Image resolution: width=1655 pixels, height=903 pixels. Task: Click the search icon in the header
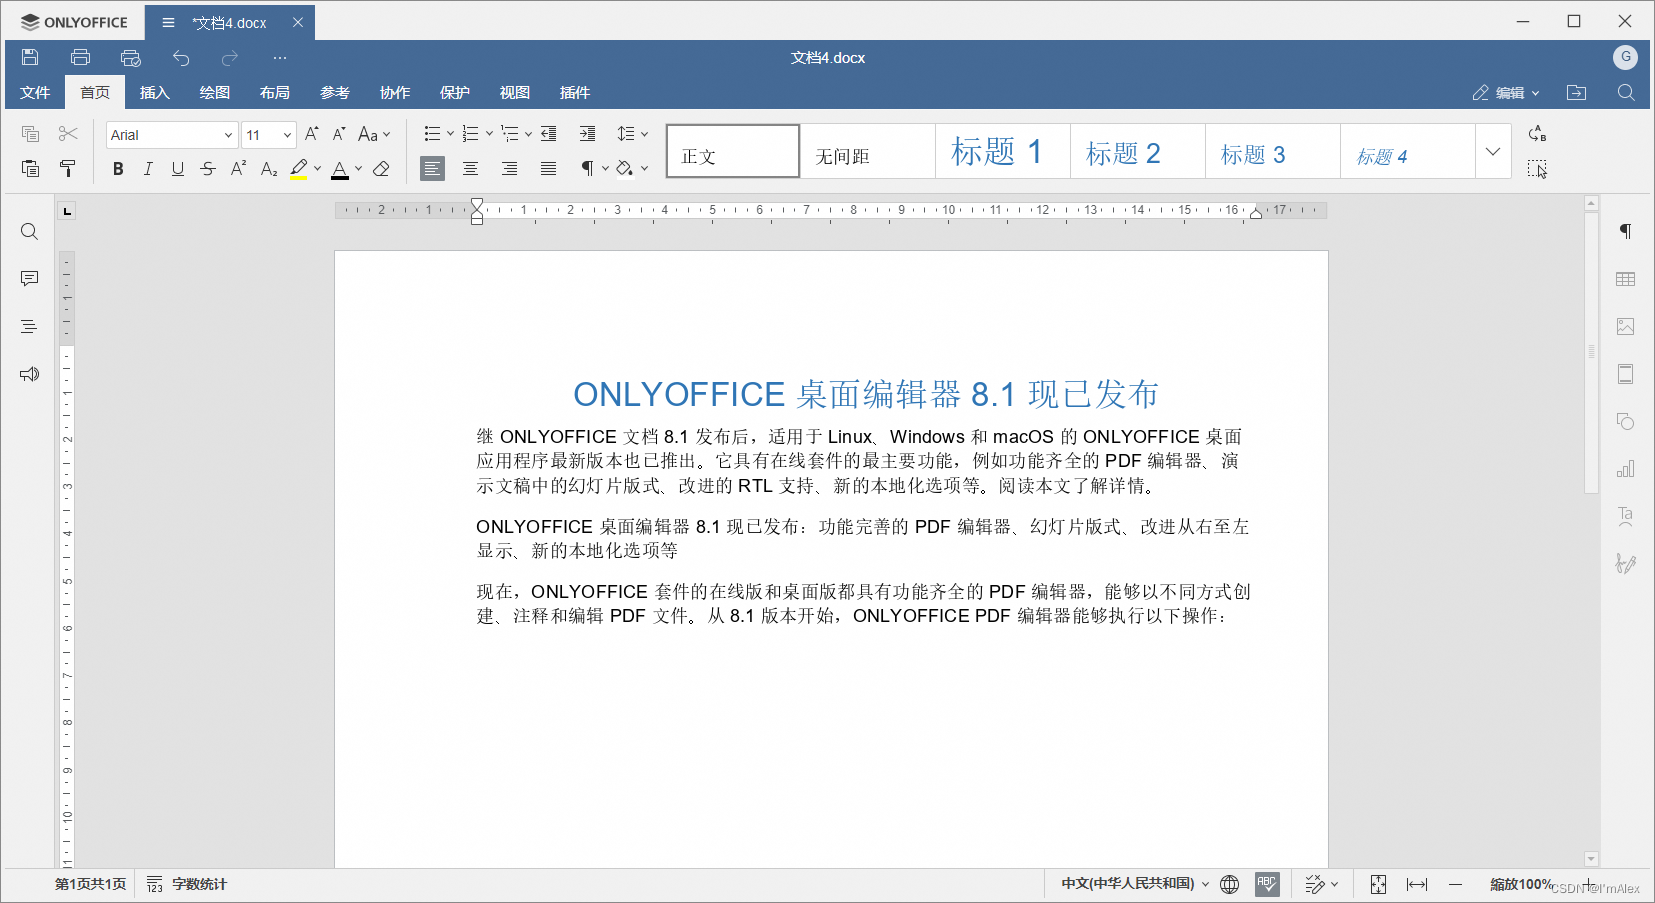tap(1626, 92)
